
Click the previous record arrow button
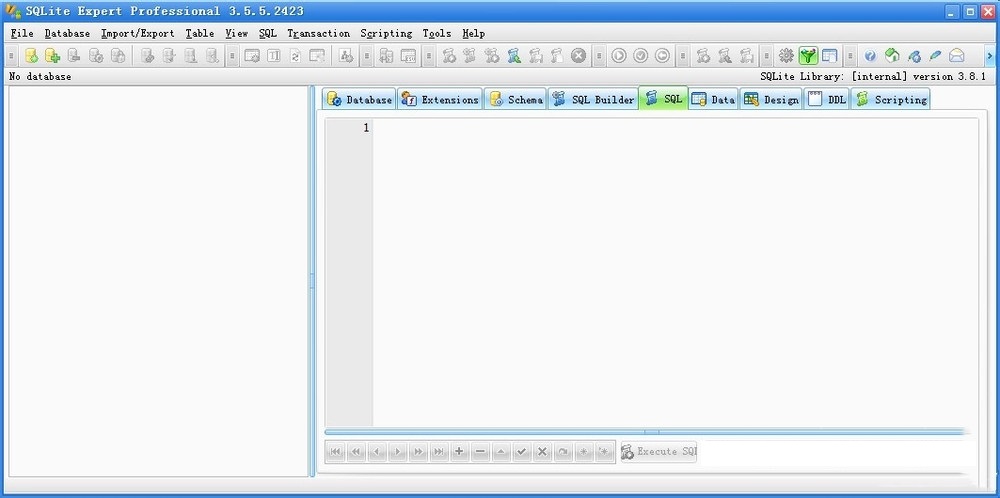coord(376,451)
